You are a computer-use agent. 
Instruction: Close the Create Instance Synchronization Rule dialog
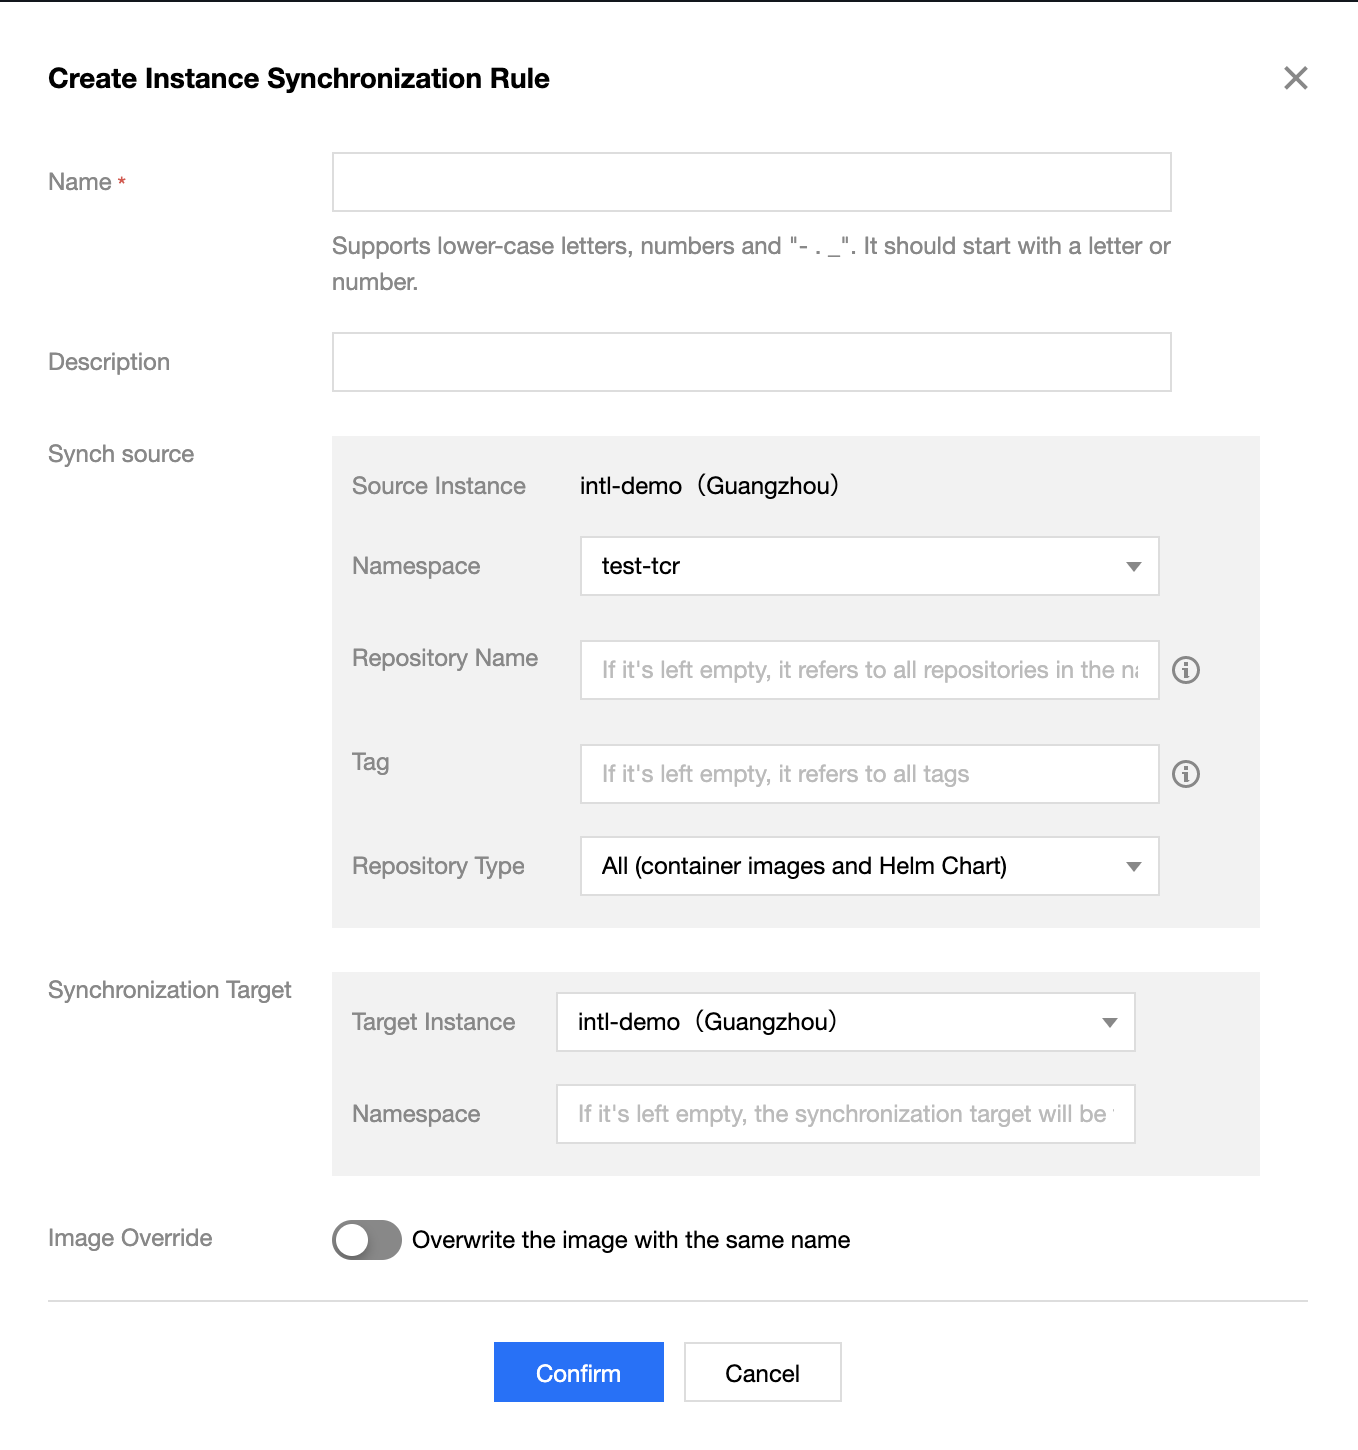[1295, 78]
